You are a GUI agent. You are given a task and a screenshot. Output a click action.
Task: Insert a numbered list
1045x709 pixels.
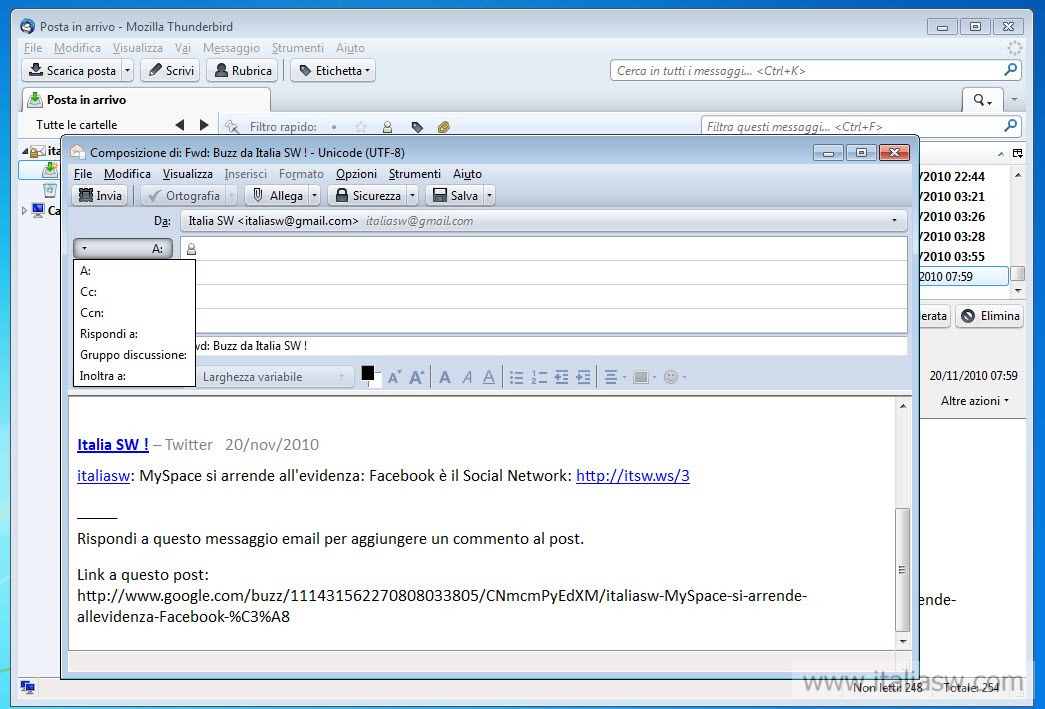[538, 377]
